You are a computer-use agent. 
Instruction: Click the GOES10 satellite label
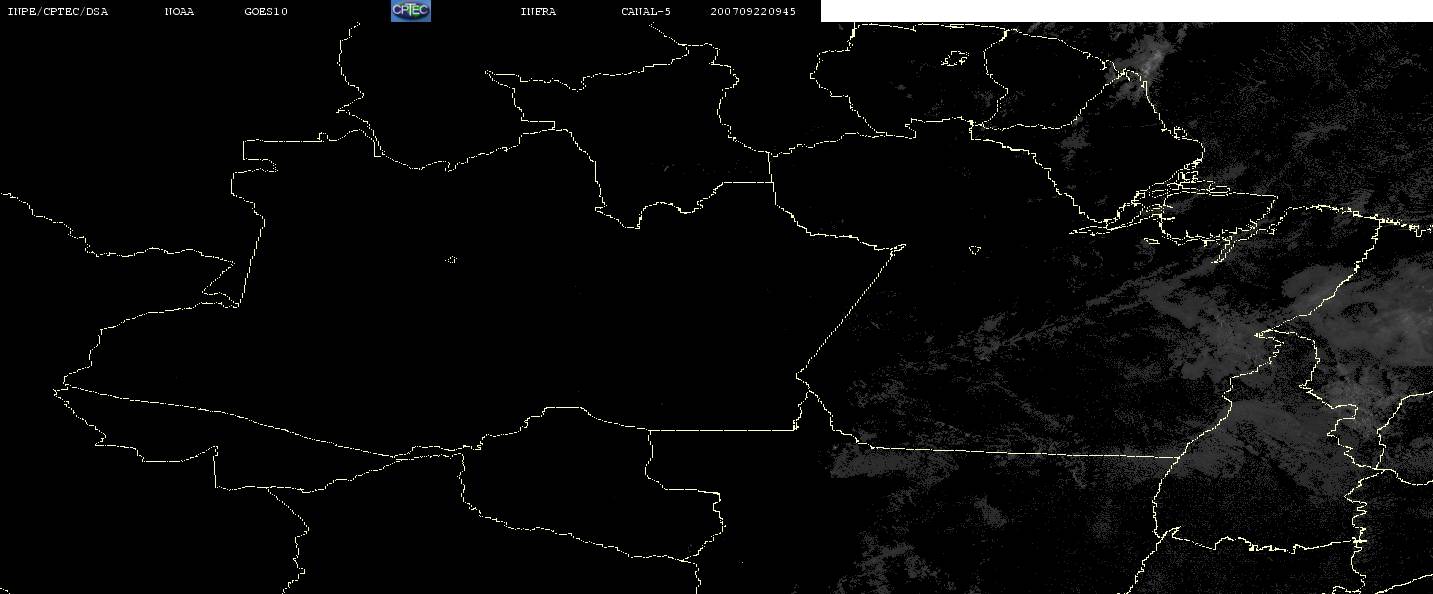coord(266,12)
